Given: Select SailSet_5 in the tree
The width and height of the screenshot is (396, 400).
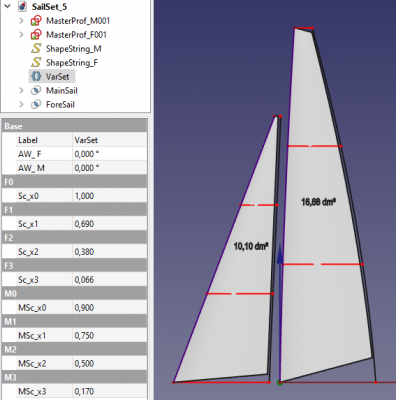Looking at the screenshot, I should 49,7.
